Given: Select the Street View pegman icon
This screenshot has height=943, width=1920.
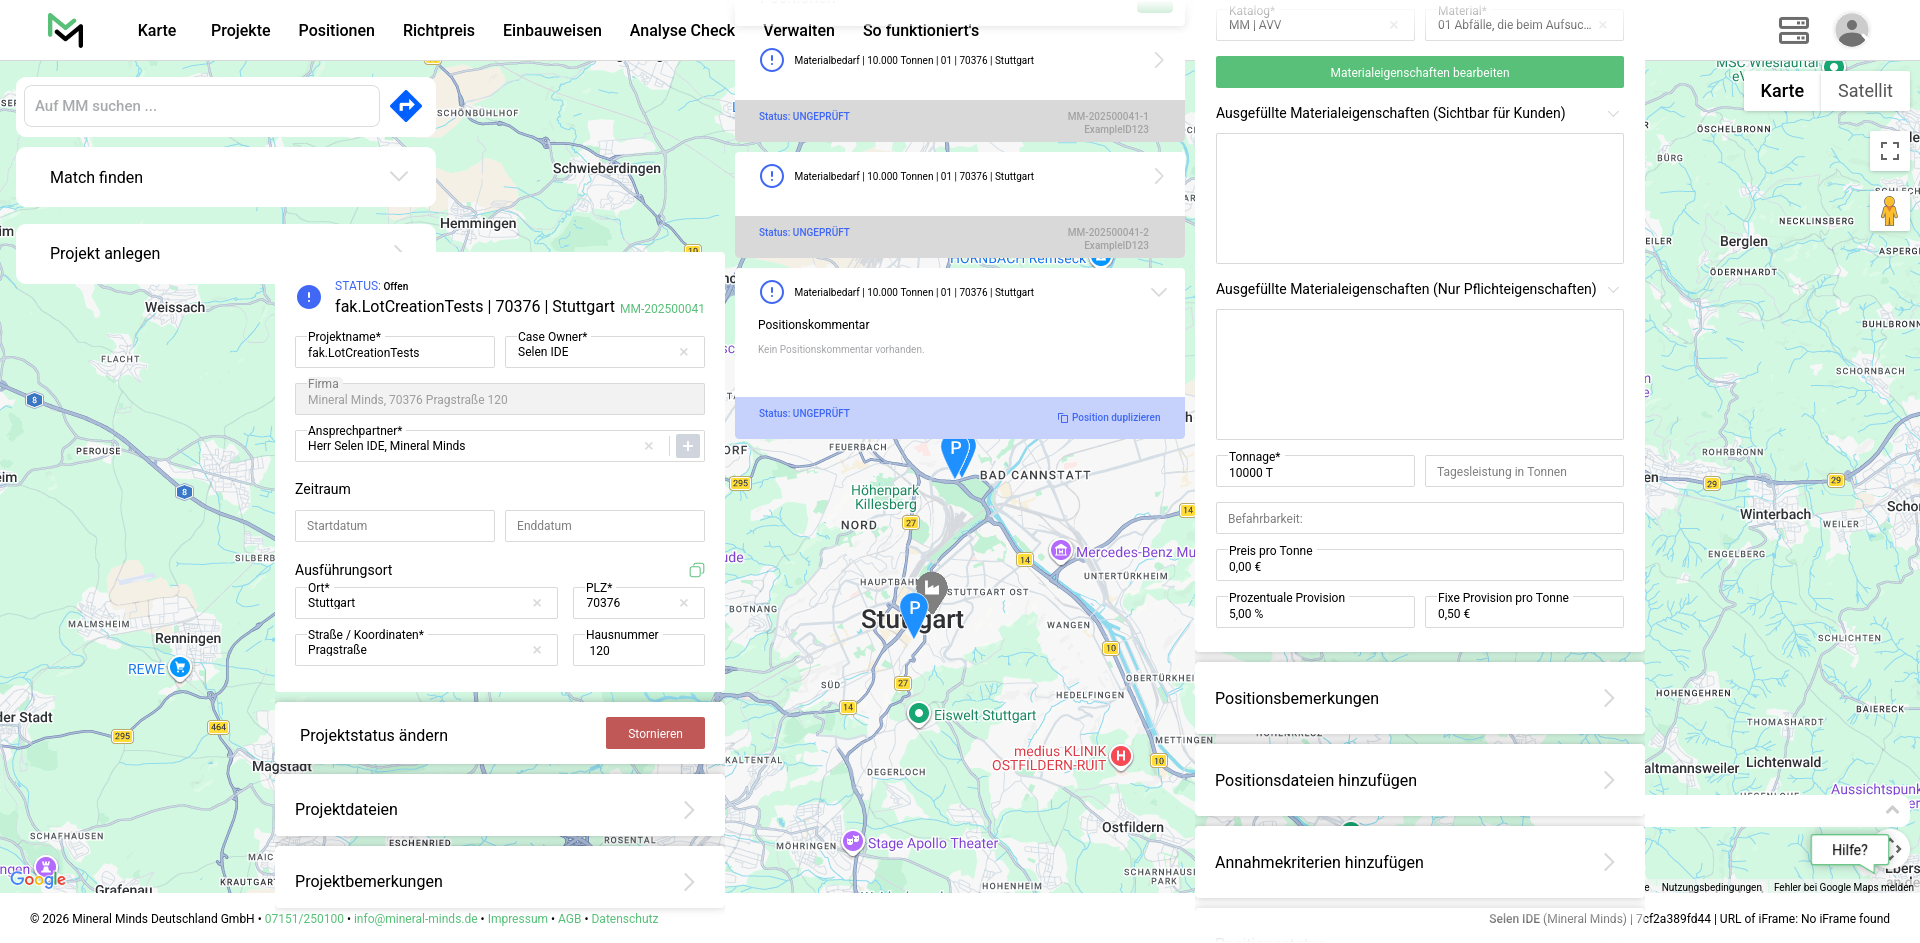Looking at the screenshot, I should [1889, 212].
